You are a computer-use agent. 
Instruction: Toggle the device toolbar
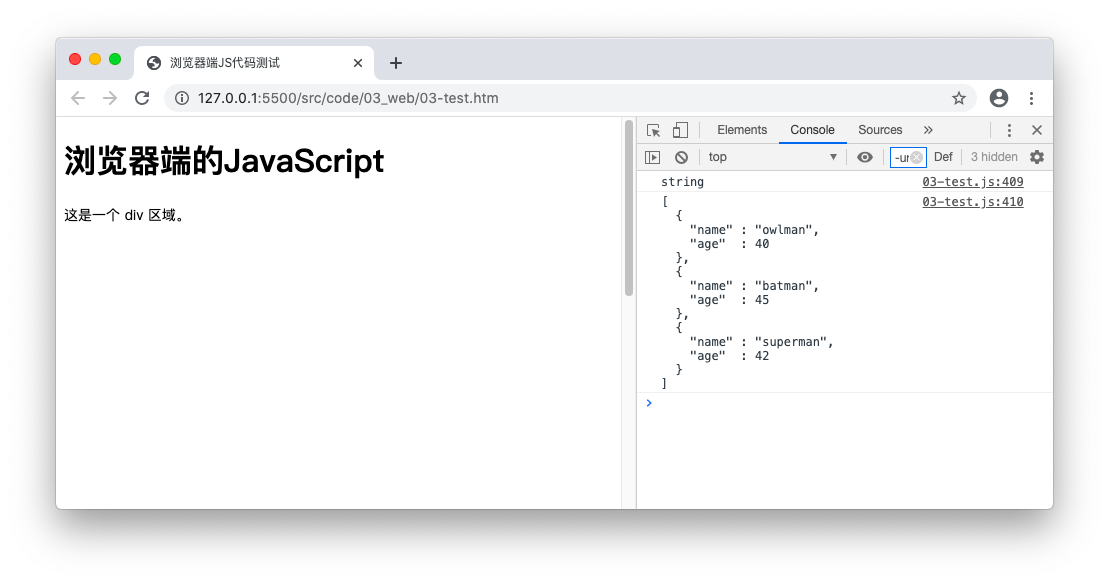[x=680, y=130]
